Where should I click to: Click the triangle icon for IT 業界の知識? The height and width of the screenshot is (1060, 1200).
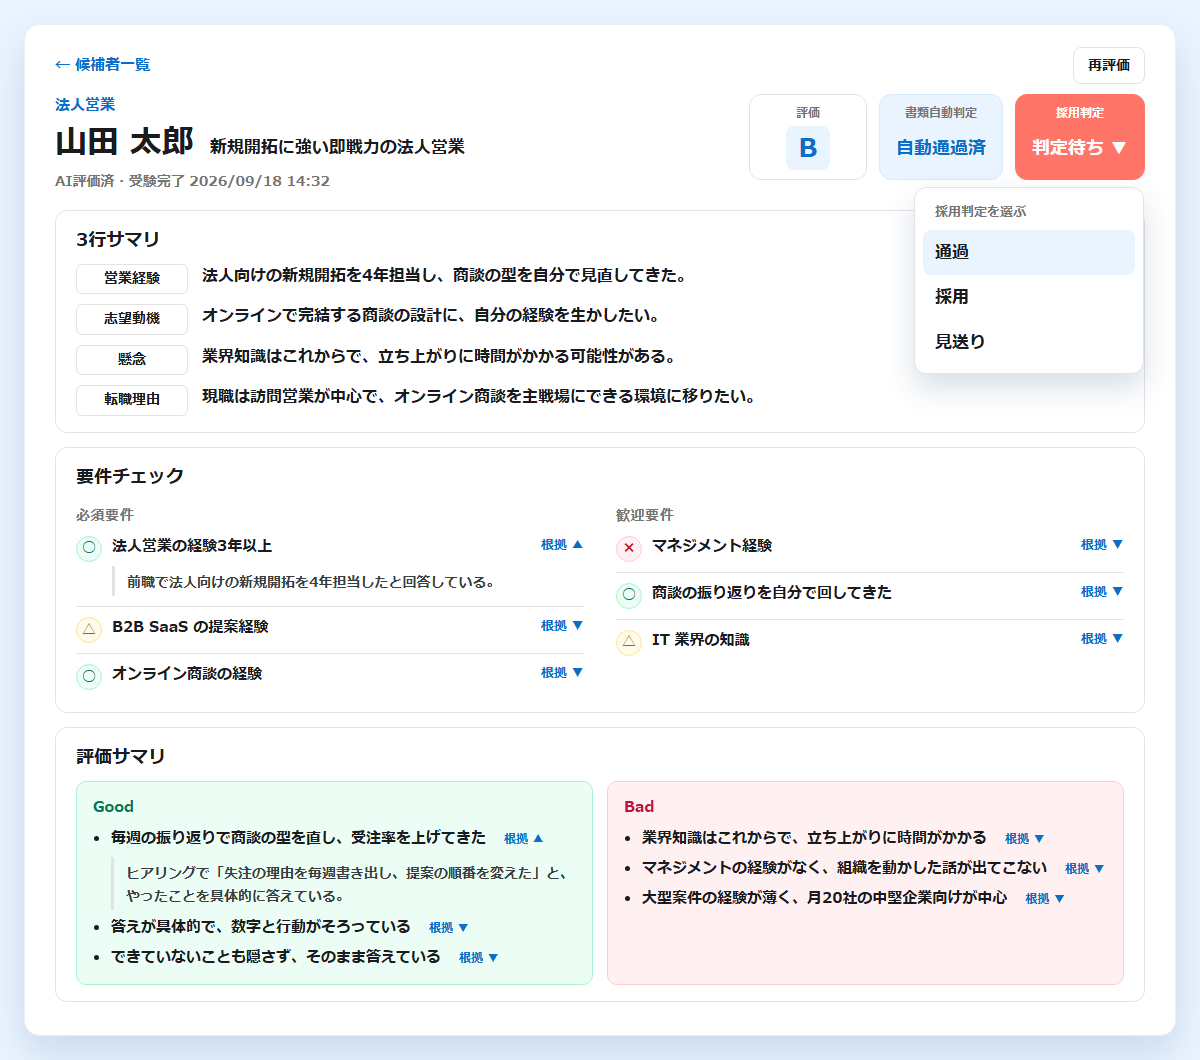(x=629, y=642)
